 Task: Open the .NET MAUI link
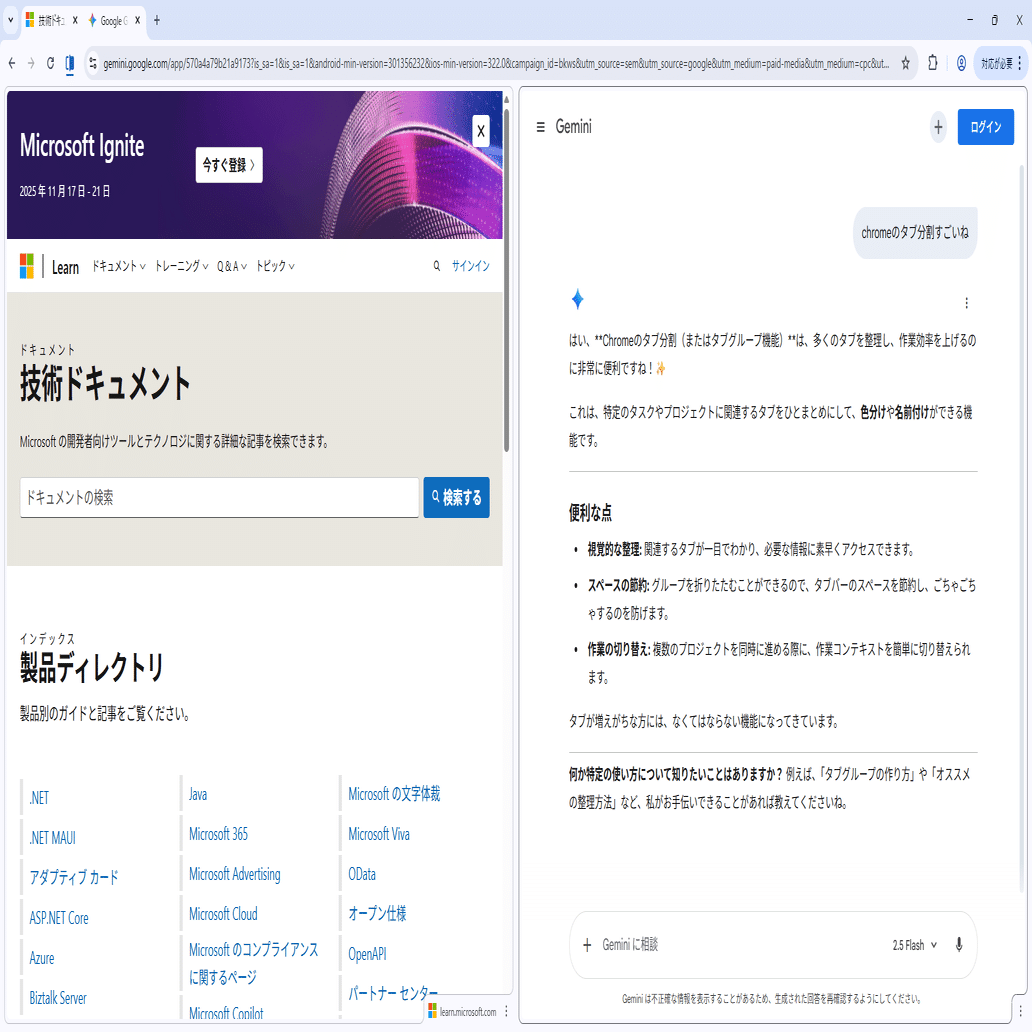tap(52, 838)
